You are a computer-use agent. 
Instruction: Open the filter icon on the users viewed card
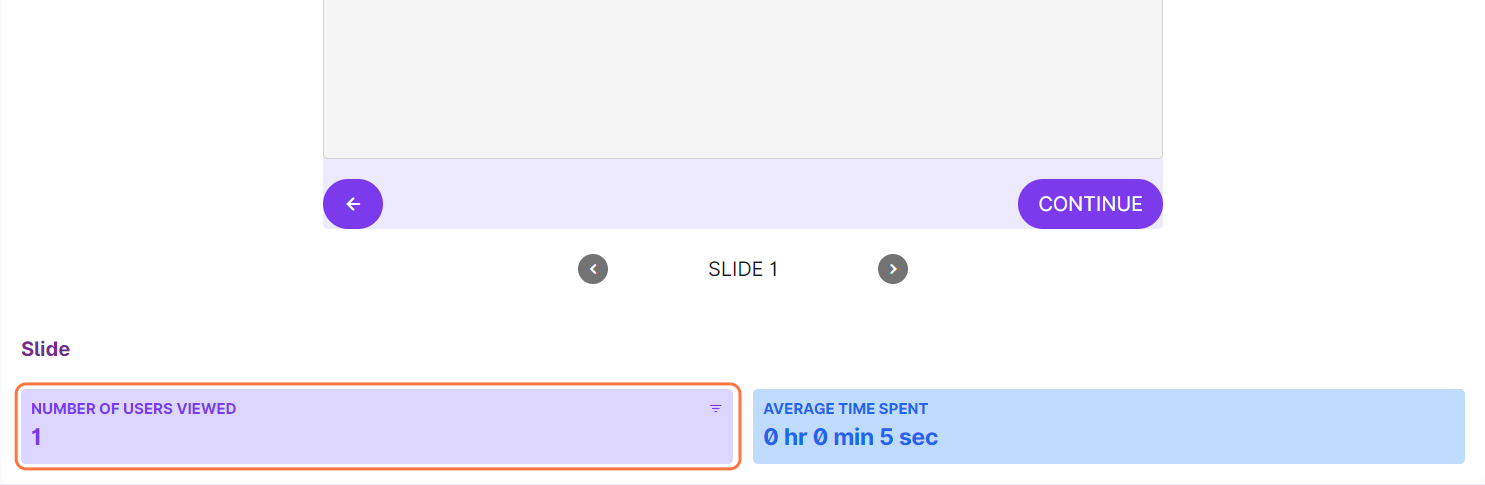point(715,408)
